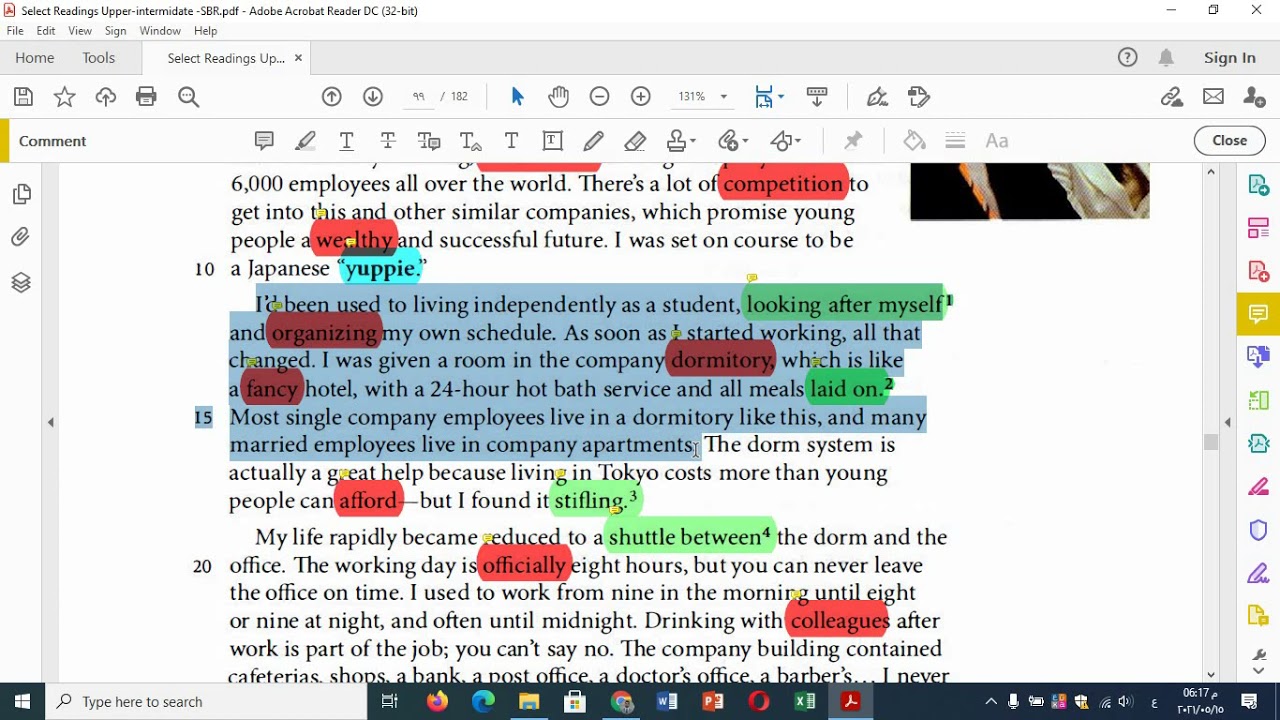Open the zoom level dropdown at 131%
The image size is (1280, 720).
point(723,97)
